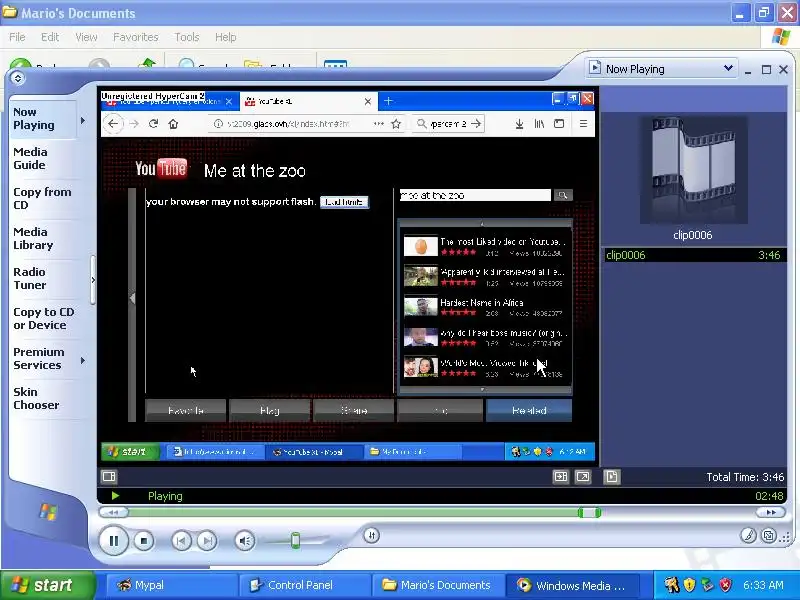The height and width of the screenshot is (600, 800).
Task: Click the status play icon beside Playing
Action: coord(115,496)
